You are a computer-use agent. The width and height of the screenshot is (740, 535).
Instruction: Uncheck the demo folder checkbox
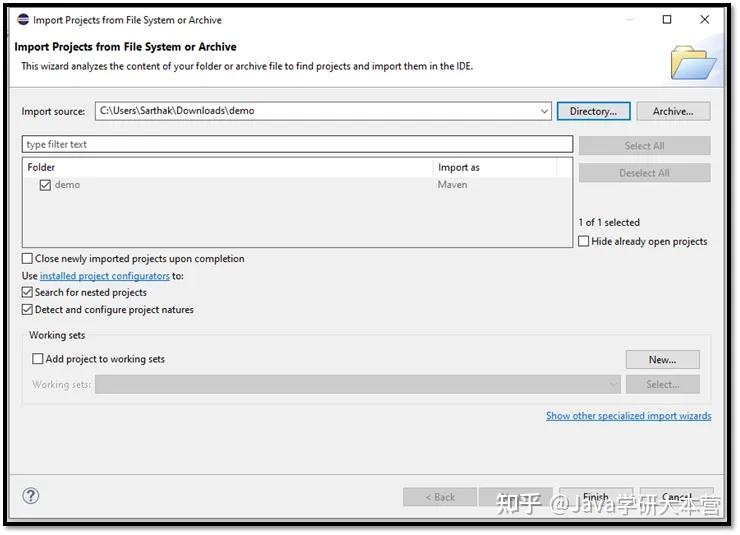[45, 185]
